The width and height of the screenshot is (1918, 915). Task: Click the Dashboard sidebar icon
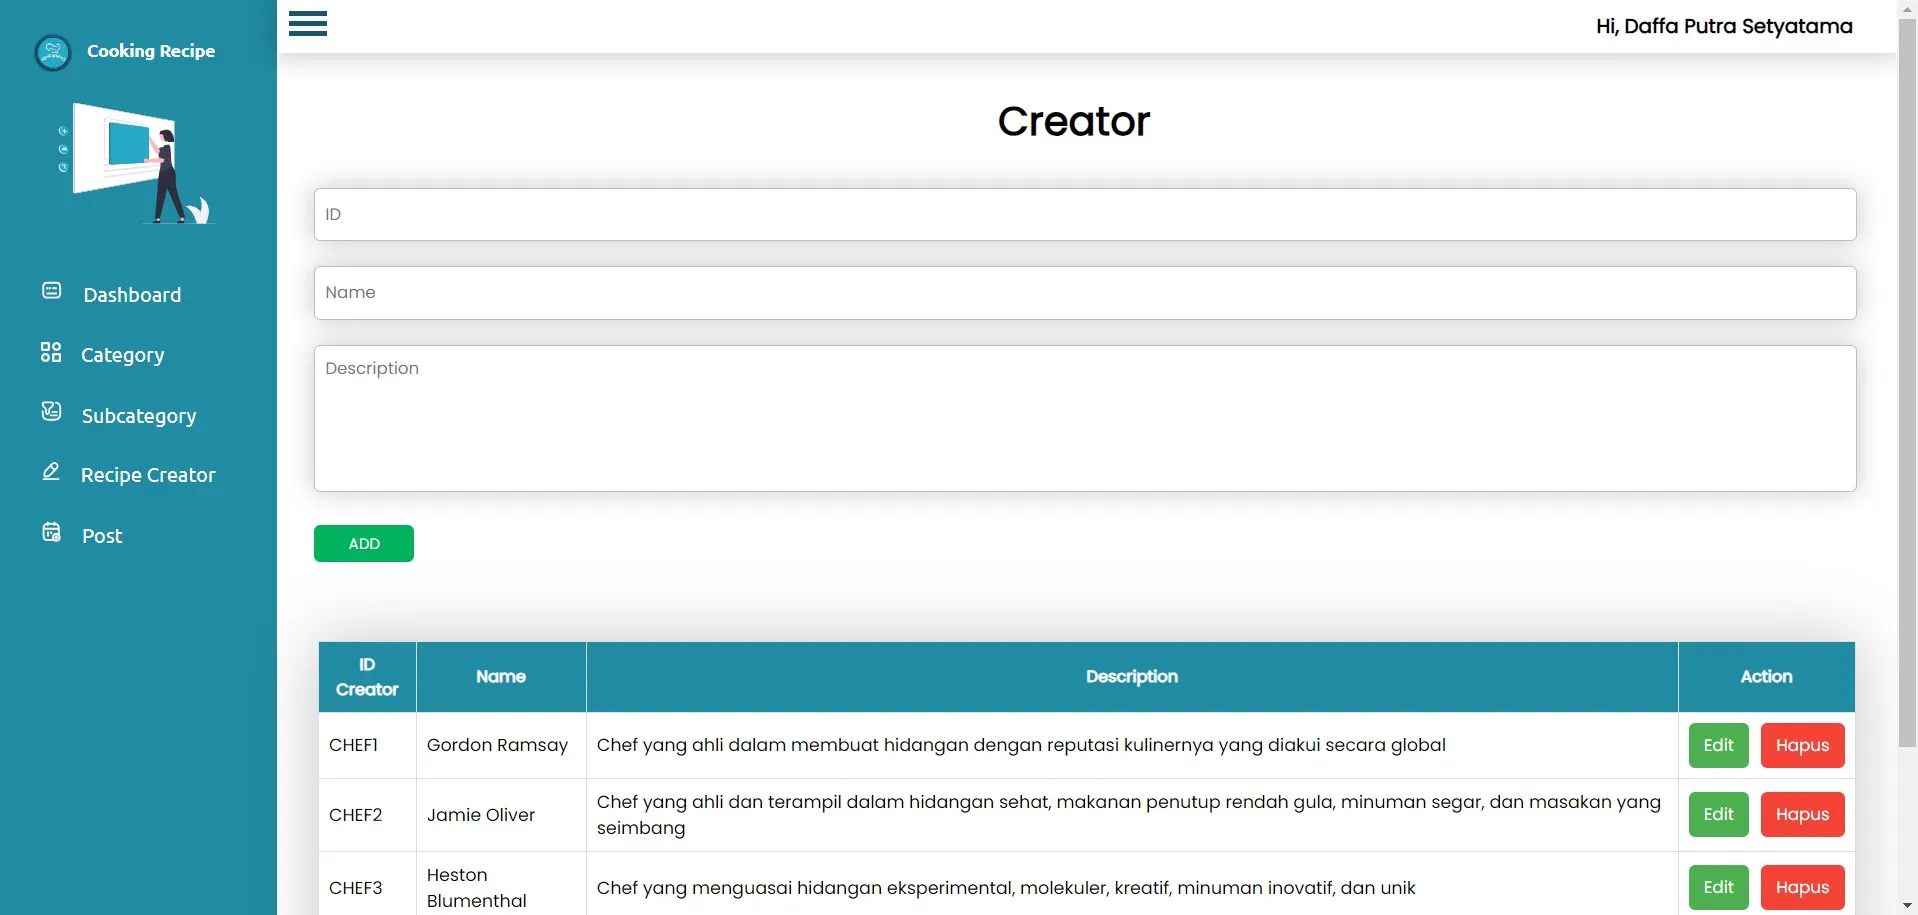(x=51, y=291)
